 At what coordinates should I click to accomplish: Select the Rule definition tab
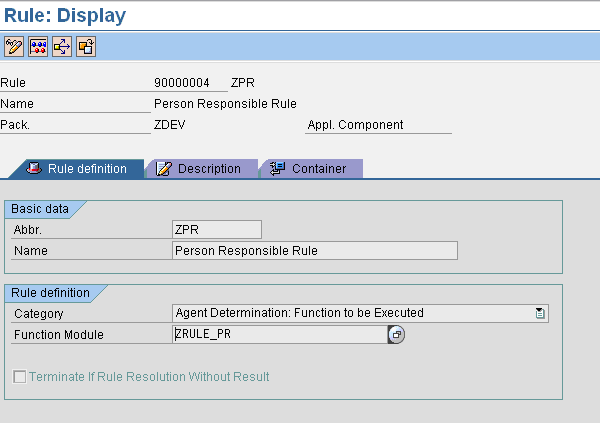click(87, 169)
